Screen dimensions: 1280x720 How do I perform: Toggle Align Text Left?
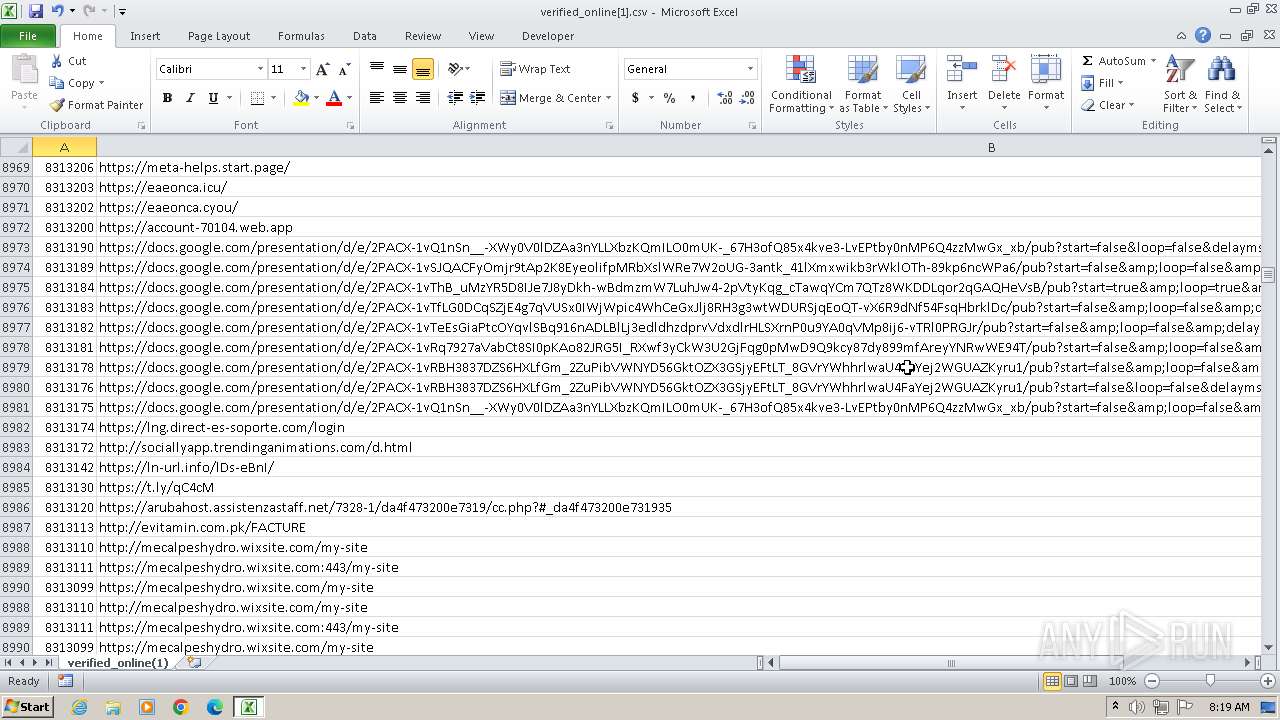[376, 98]
